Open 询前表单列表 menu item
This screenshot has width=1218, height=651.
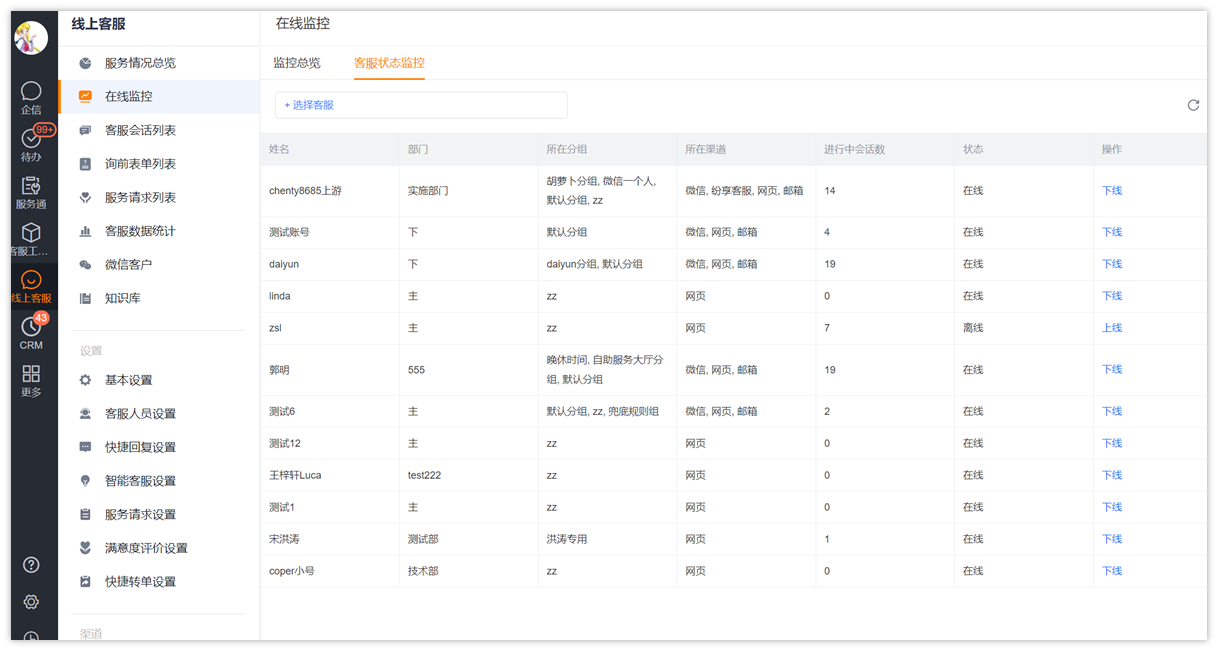coord(158,164)
